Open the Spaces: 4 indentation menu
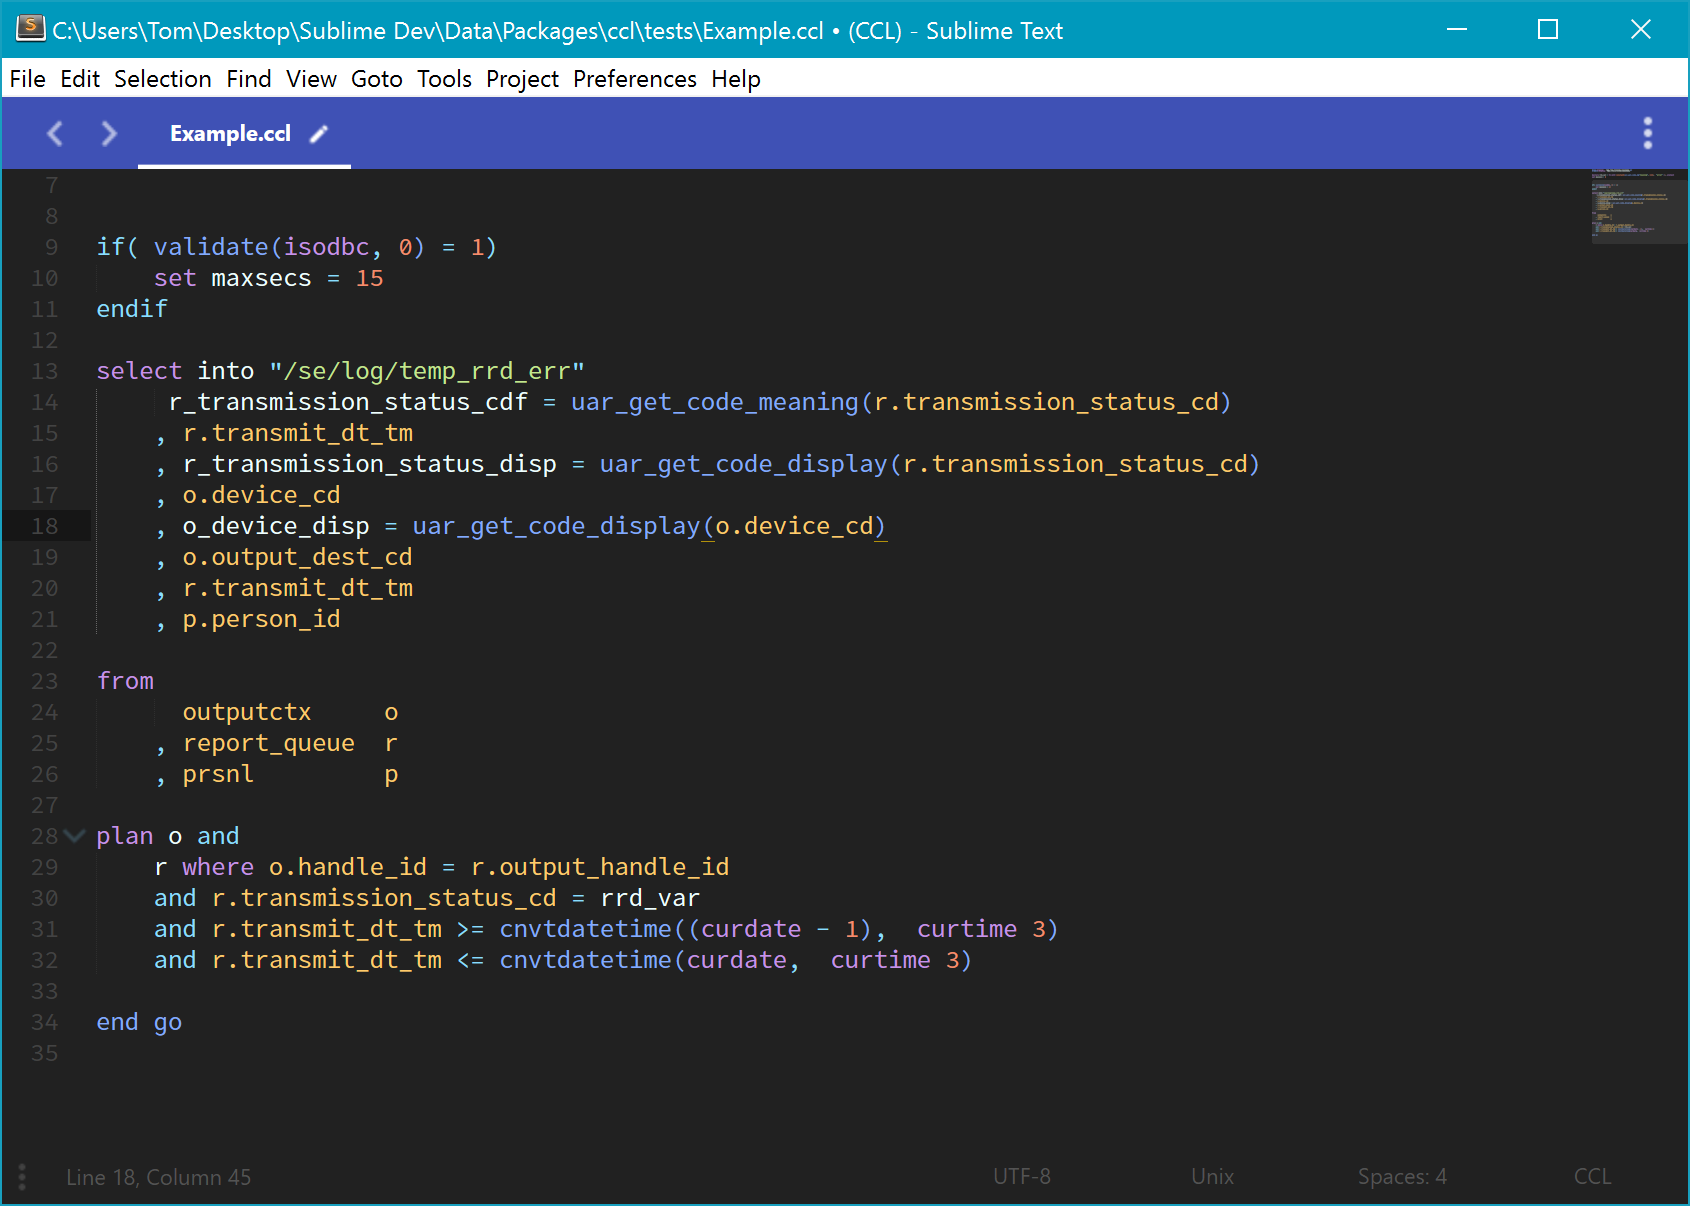Image resolution: width=1690 pixels, height=1206 pixels. point(1402,1177)
